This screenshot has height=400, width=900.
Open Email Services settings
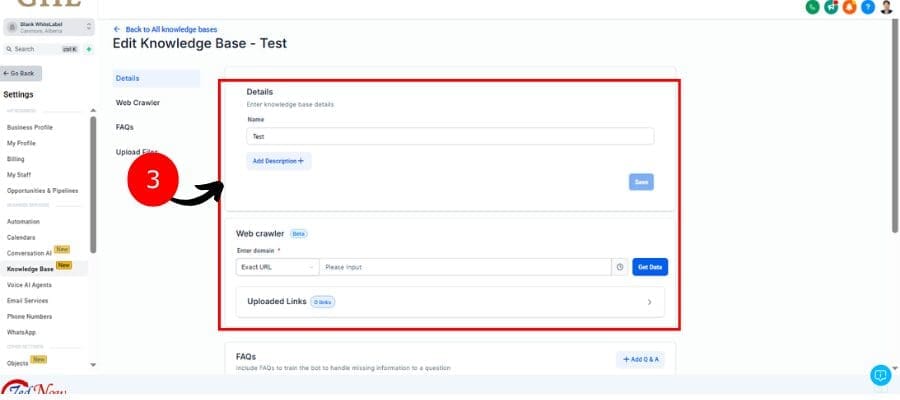pyautogui.click(x=28, y=301)
